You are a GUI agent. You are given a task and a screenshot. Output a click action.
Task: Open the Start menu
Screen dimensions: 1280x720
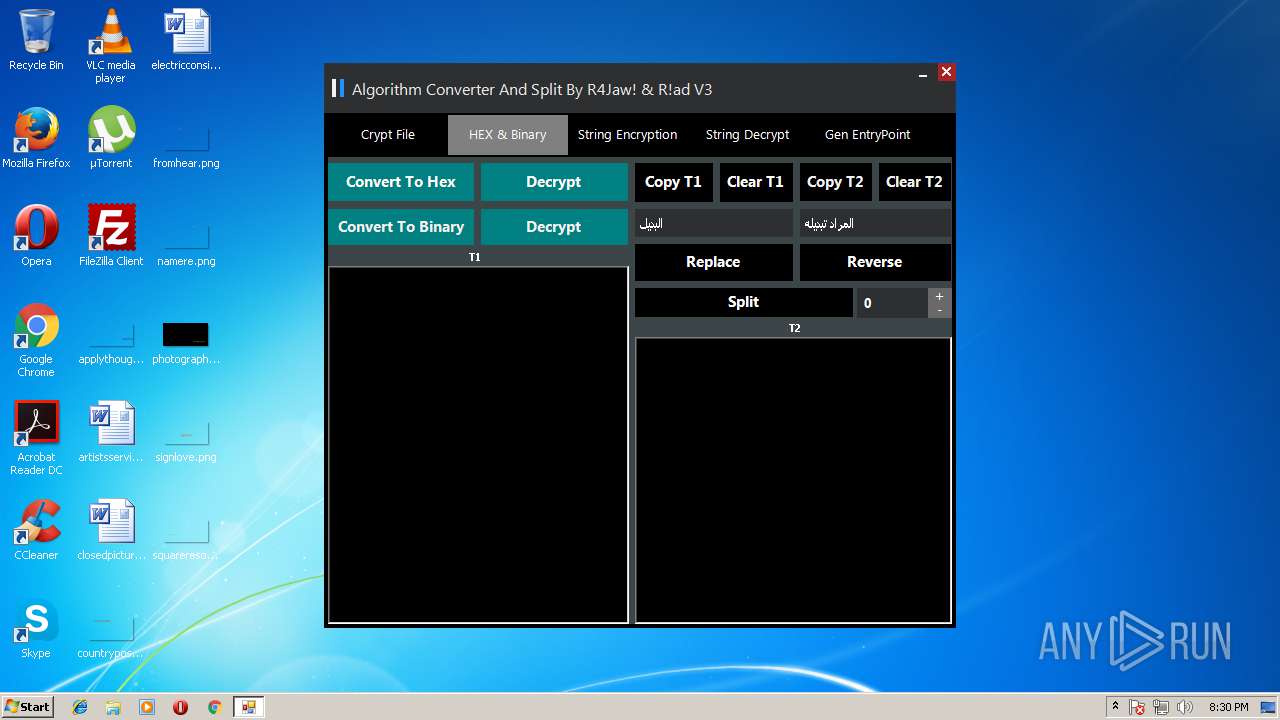tap(27, 707)
